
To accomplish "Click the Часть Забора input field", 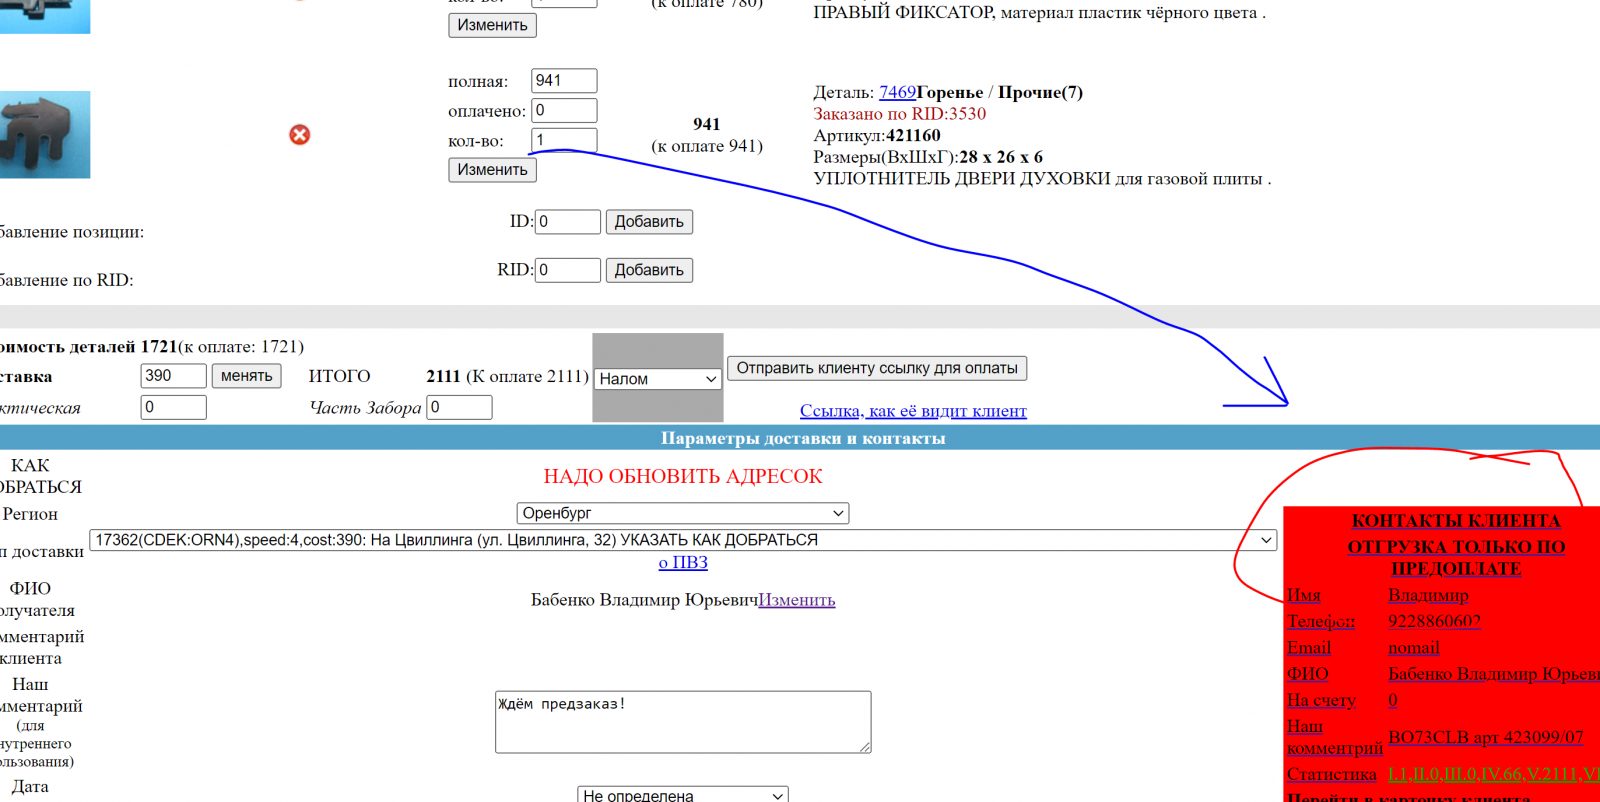I will pyautogui.click(x=459, y=407).
